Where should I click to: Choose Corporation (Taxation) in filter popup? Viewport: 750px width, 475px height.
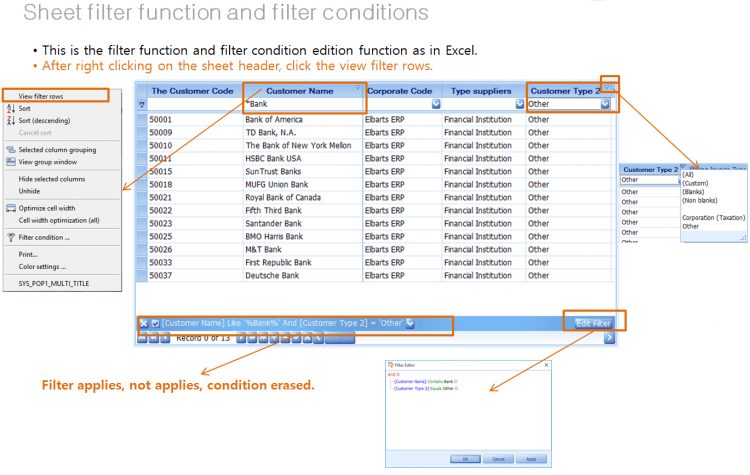(713, 218)
